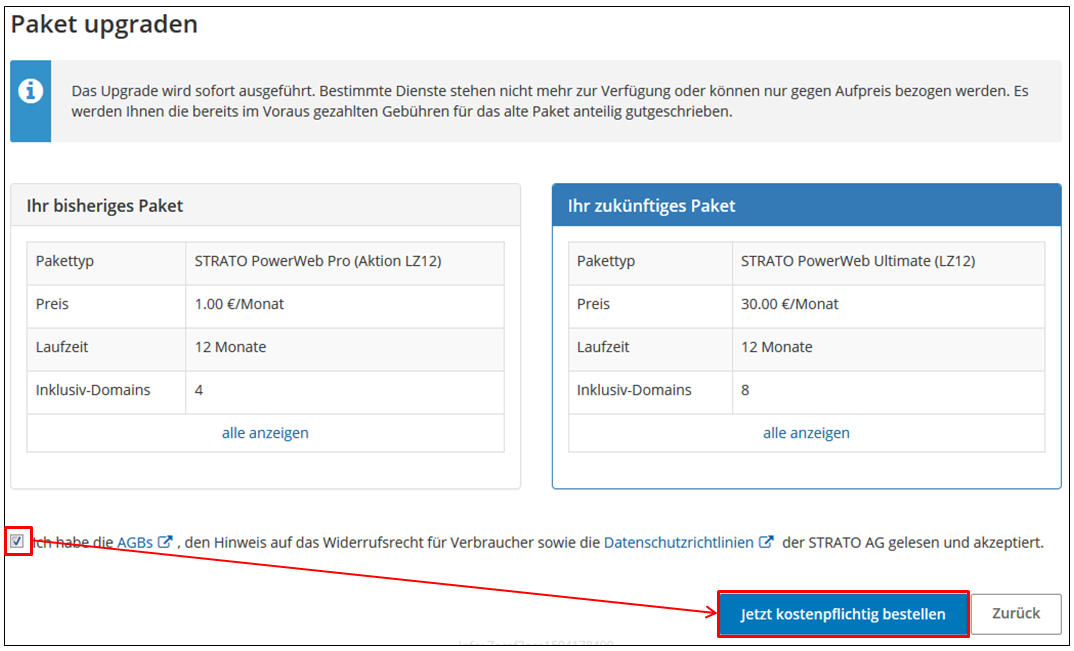Click external-link icon next to AGBs

click(165, 541)
